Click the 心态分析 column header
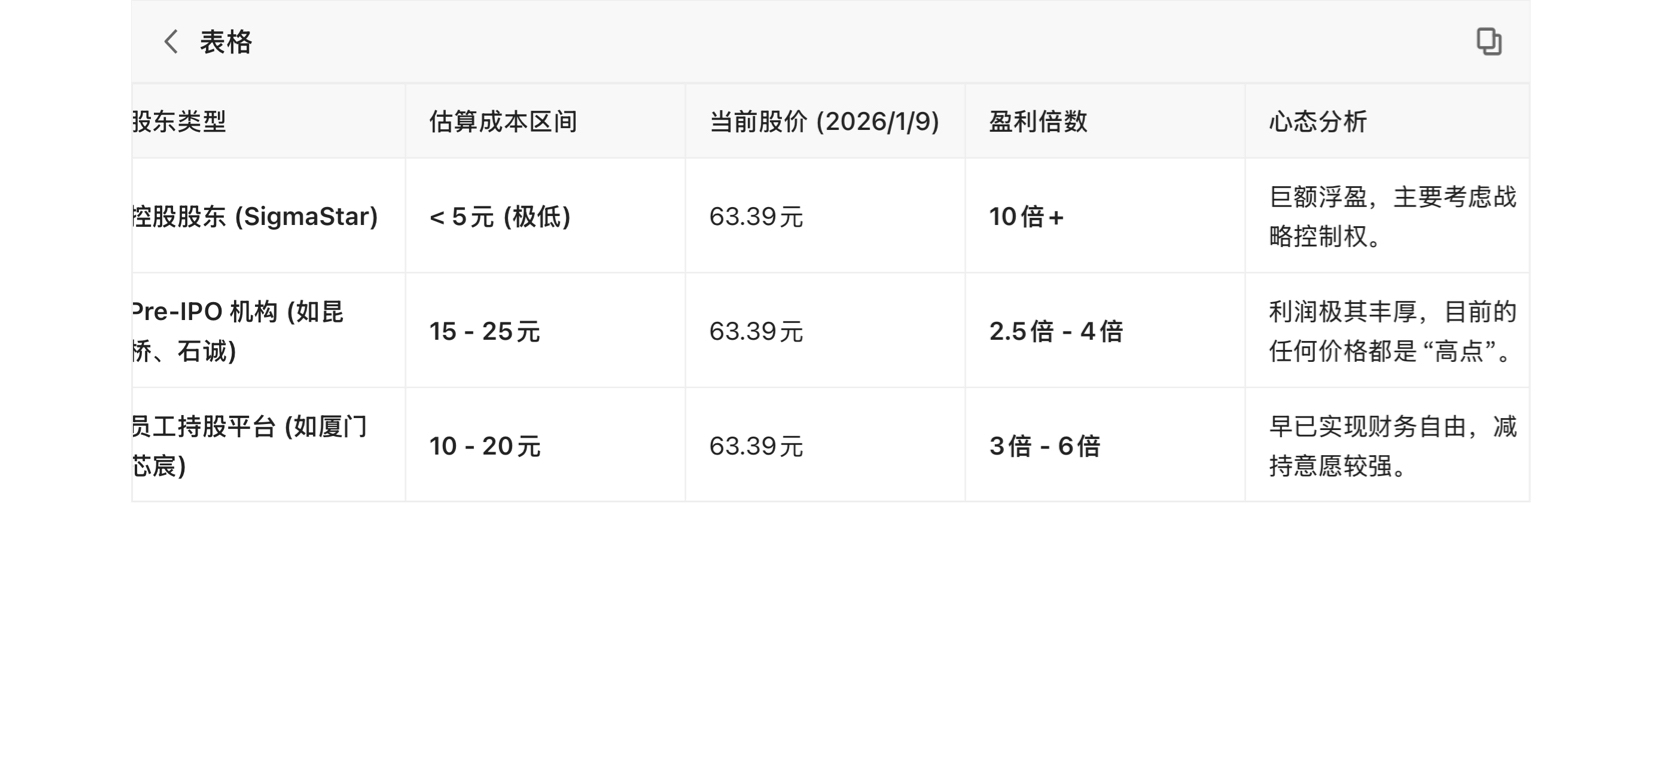1662x768 pixels. coord(1317,122)
